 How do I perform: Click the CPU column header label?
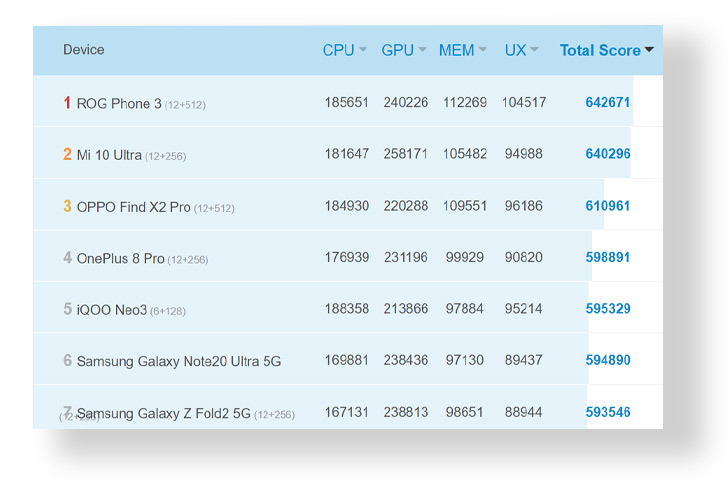click(338, 50)
